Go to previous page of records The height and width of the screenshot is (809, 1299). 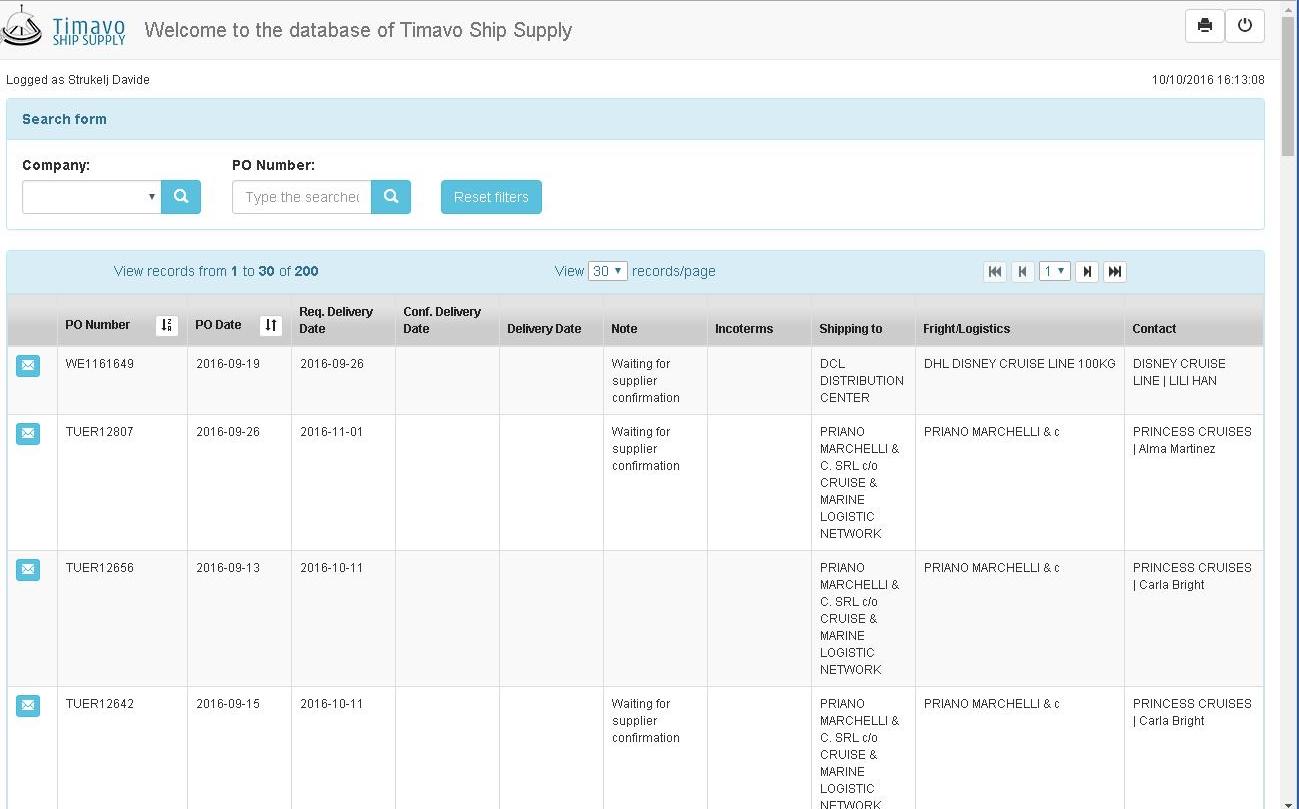point(1023,271)
